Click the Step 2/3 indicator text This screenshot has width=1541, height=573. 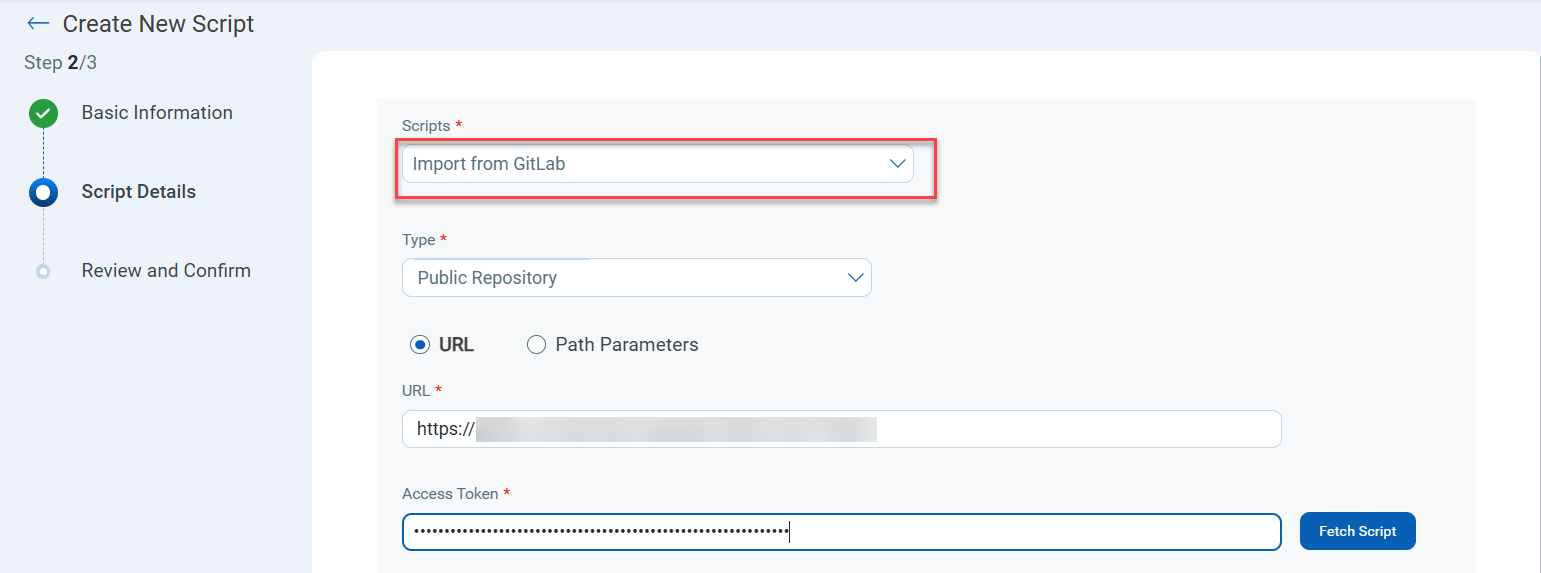point(60,63)
